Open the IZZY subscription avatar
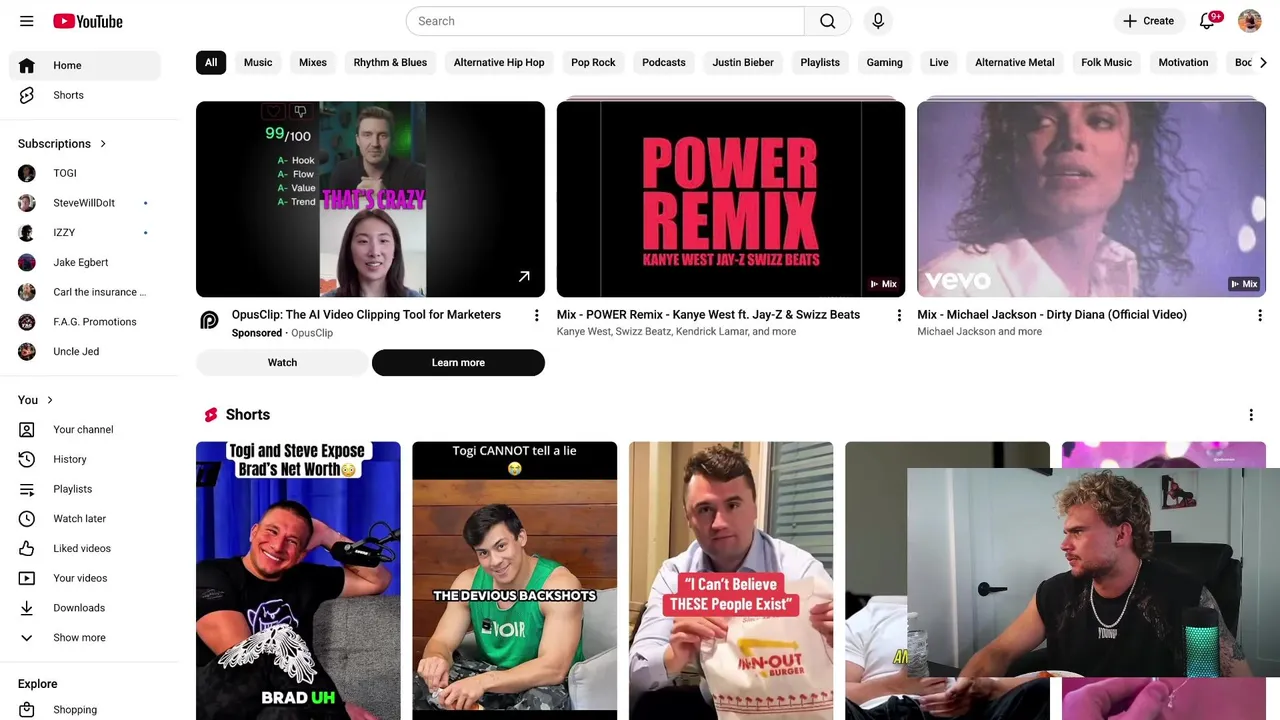This screenshot has width=1280, height=720. (x=27, y=233)
